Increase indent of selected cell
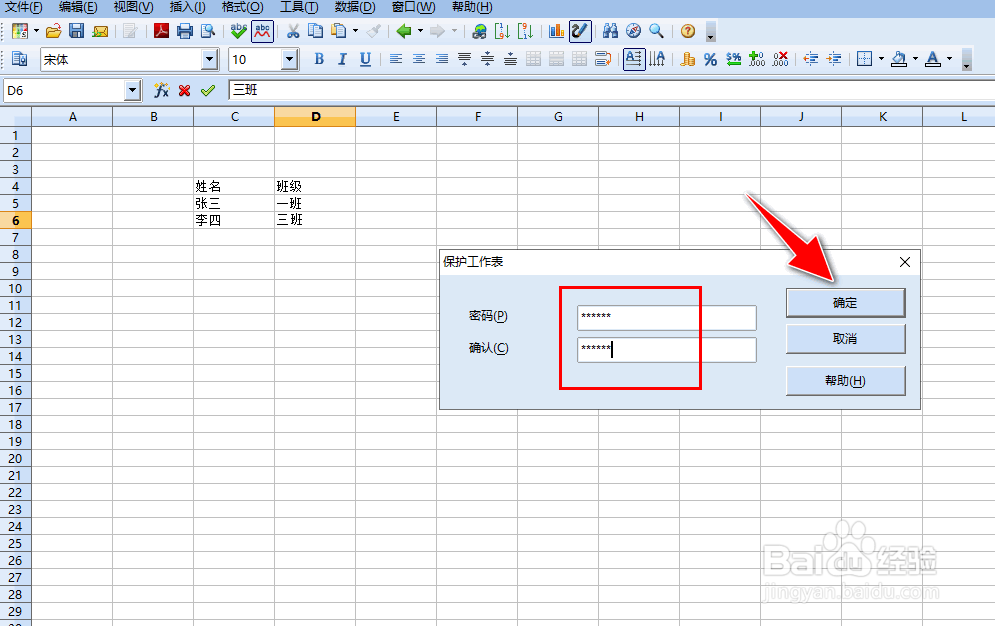The image size is (995, 626). 832,60
